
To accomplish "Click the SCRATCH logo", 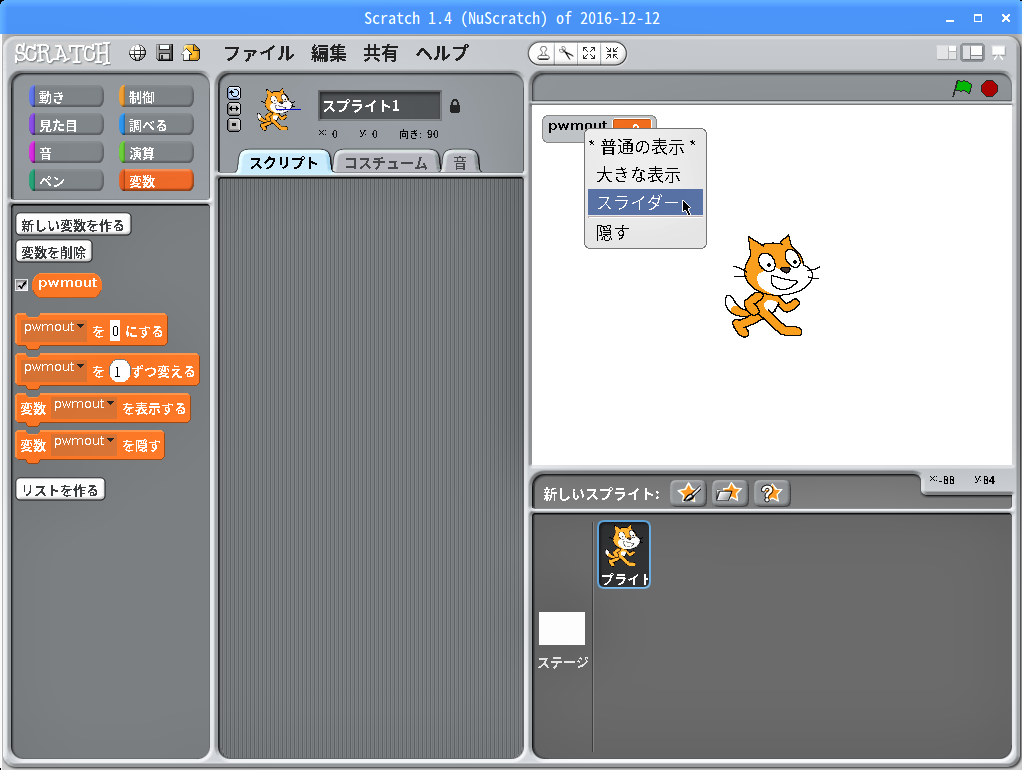I will coord(63,53).
